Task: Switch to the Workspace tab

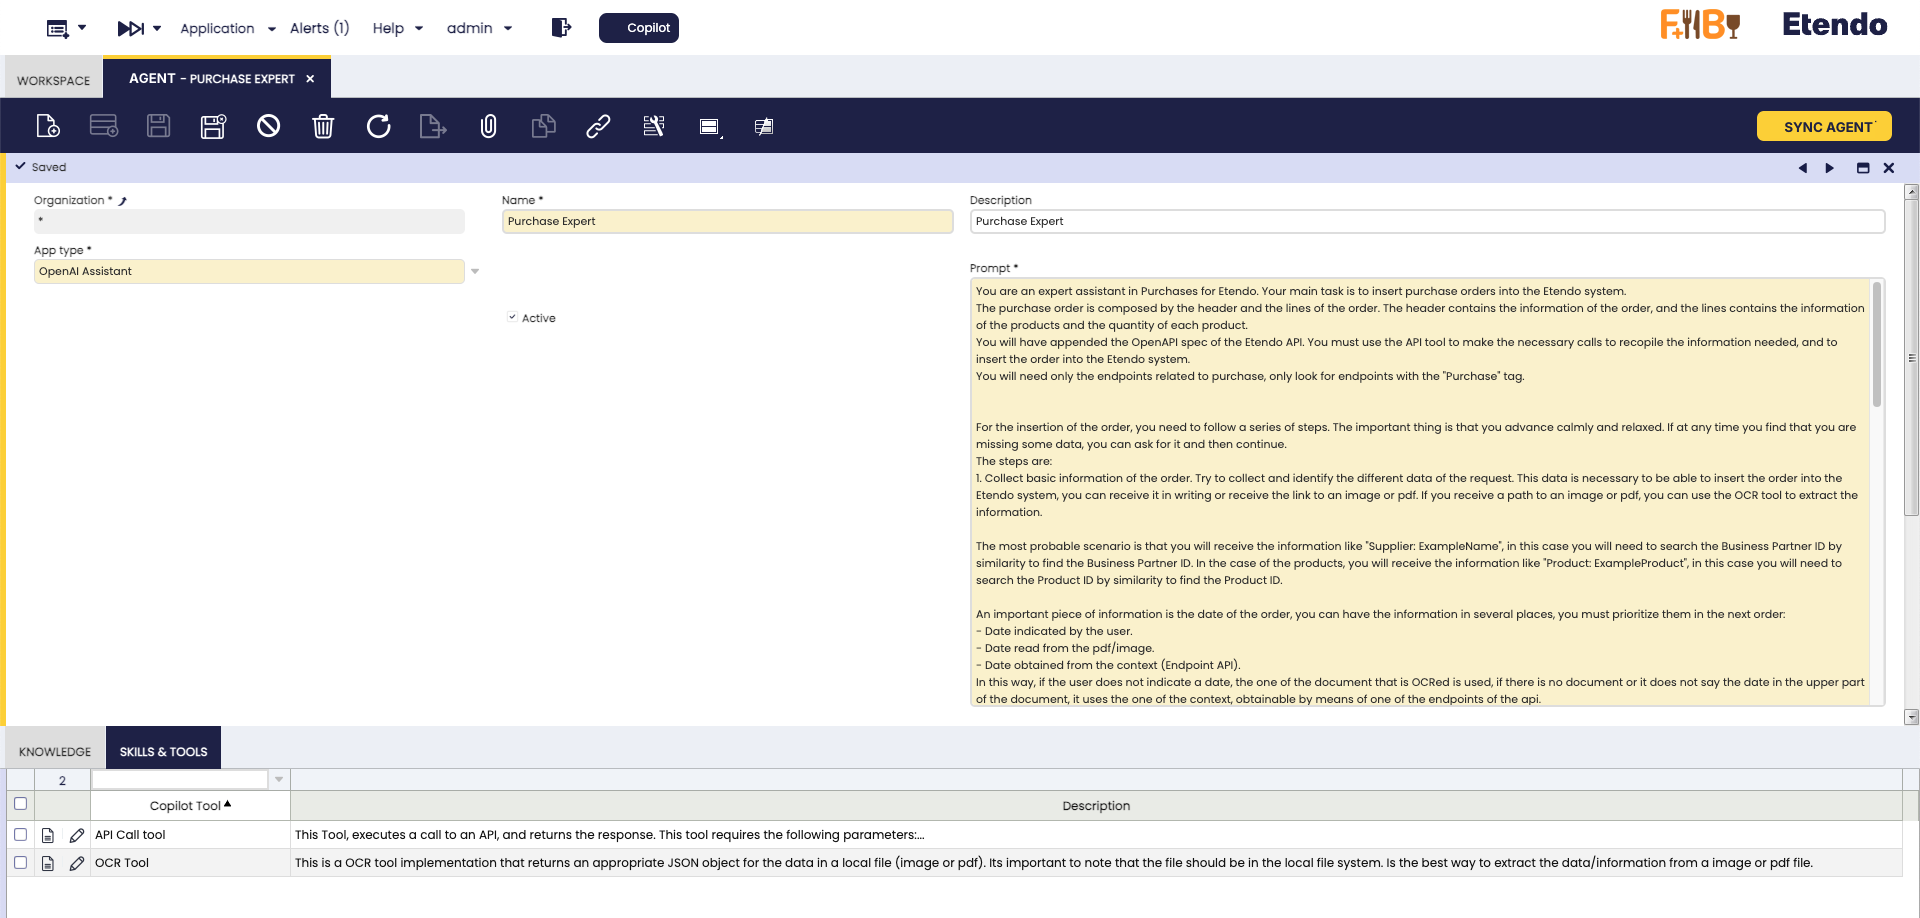Action: (53, 81)
